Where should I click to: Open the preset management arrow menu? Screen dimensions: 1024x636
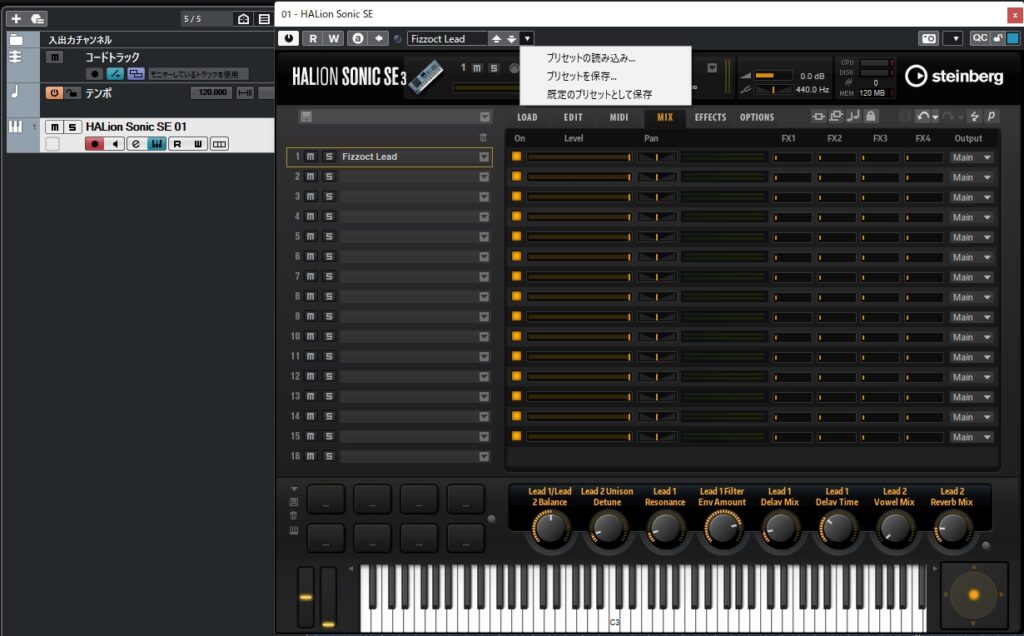click(527, 39)
